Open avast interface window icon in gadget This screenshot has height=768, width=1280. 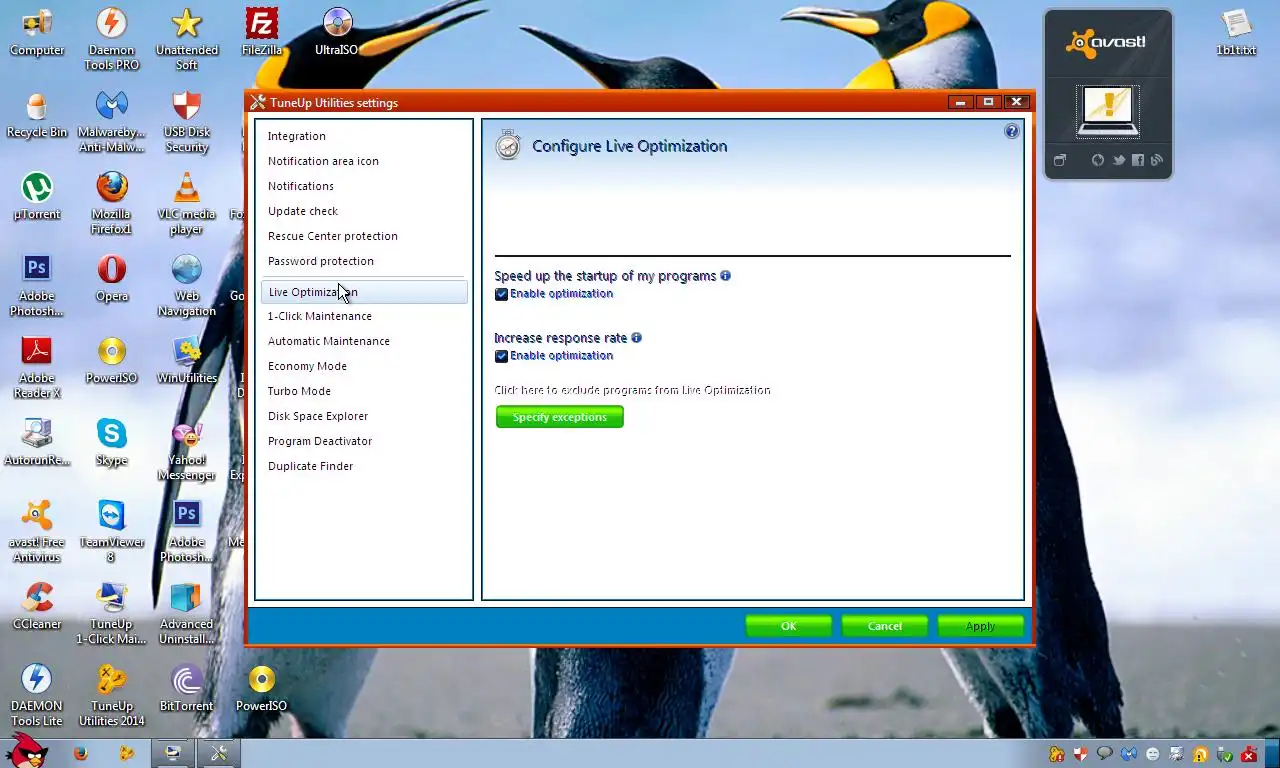point(1060,160)
